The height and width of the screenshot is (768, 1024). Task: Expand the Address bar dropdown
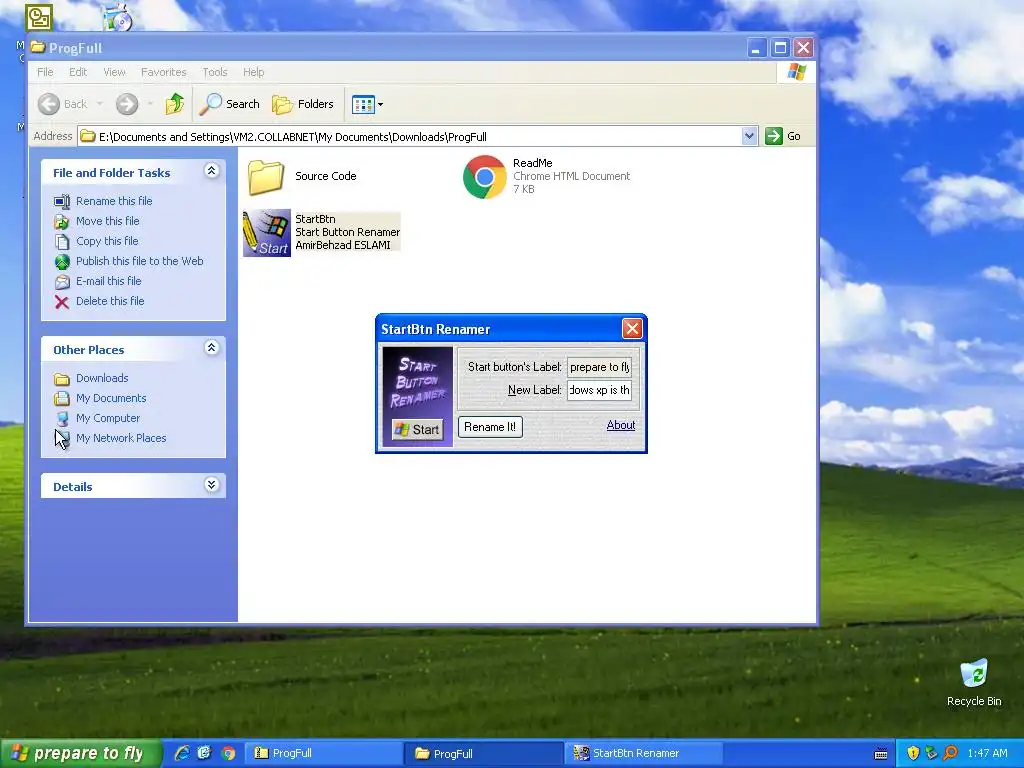tap(749, 136)
